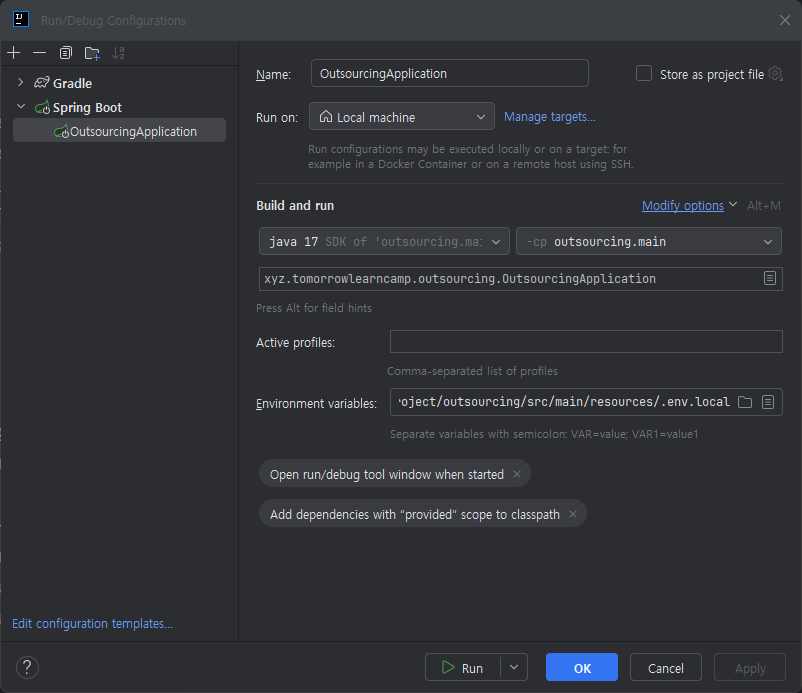This screenshot has height=693, width=802.
Task: Browse env file with the folder icon
Action: (745, 402)
